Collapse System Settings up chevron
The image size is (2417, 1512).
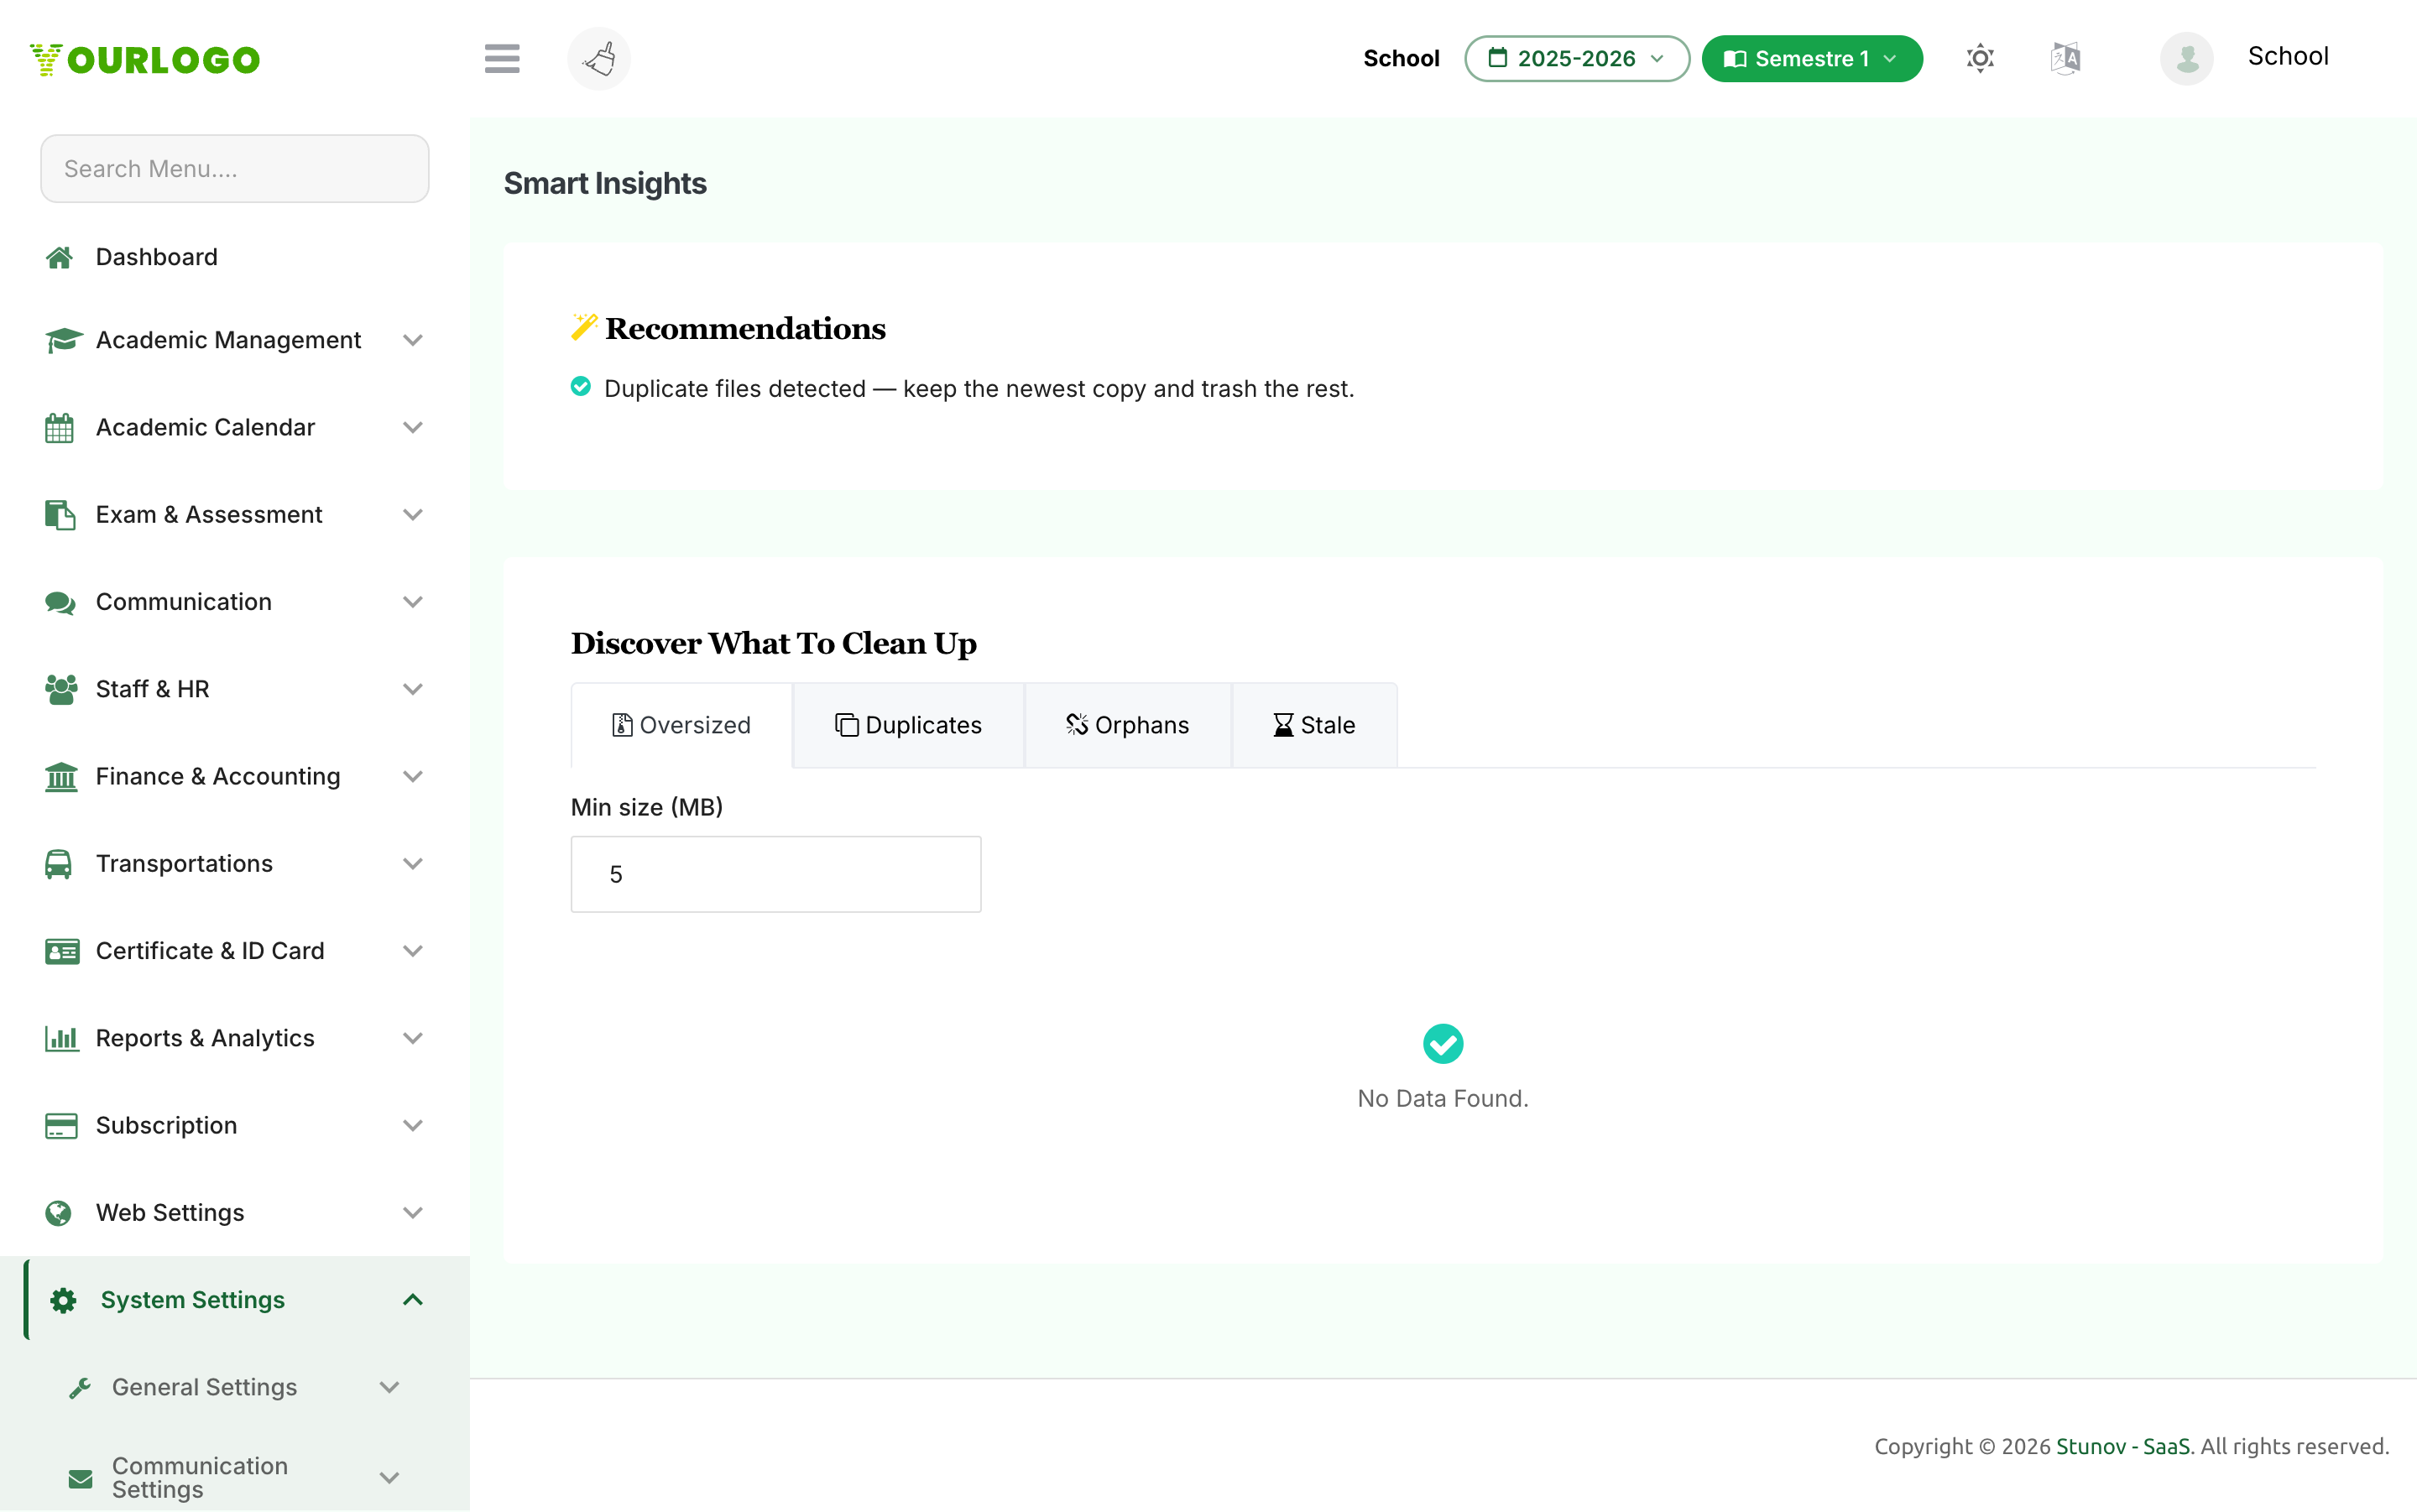[413, 1300]
